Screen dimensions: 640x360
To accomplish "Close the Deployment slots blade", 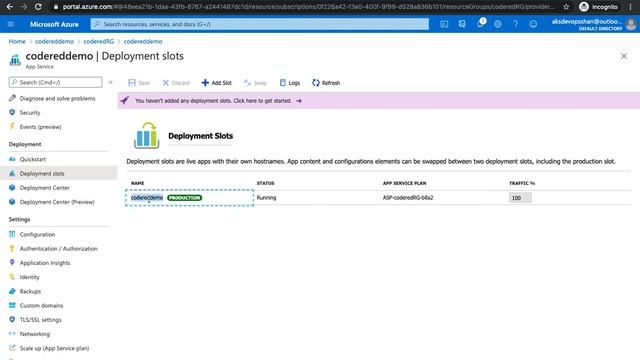I will coord(624,56).
